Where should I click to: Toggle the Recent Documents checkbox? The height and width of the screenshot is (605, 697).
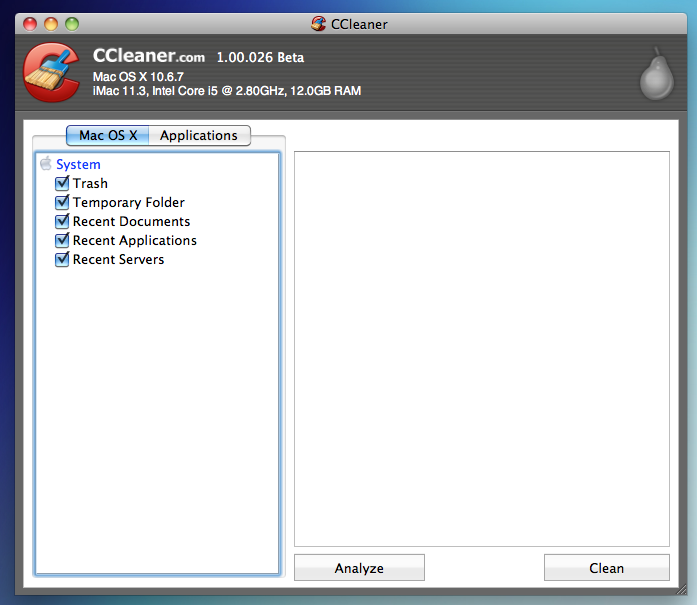click(x=62, y=221)
